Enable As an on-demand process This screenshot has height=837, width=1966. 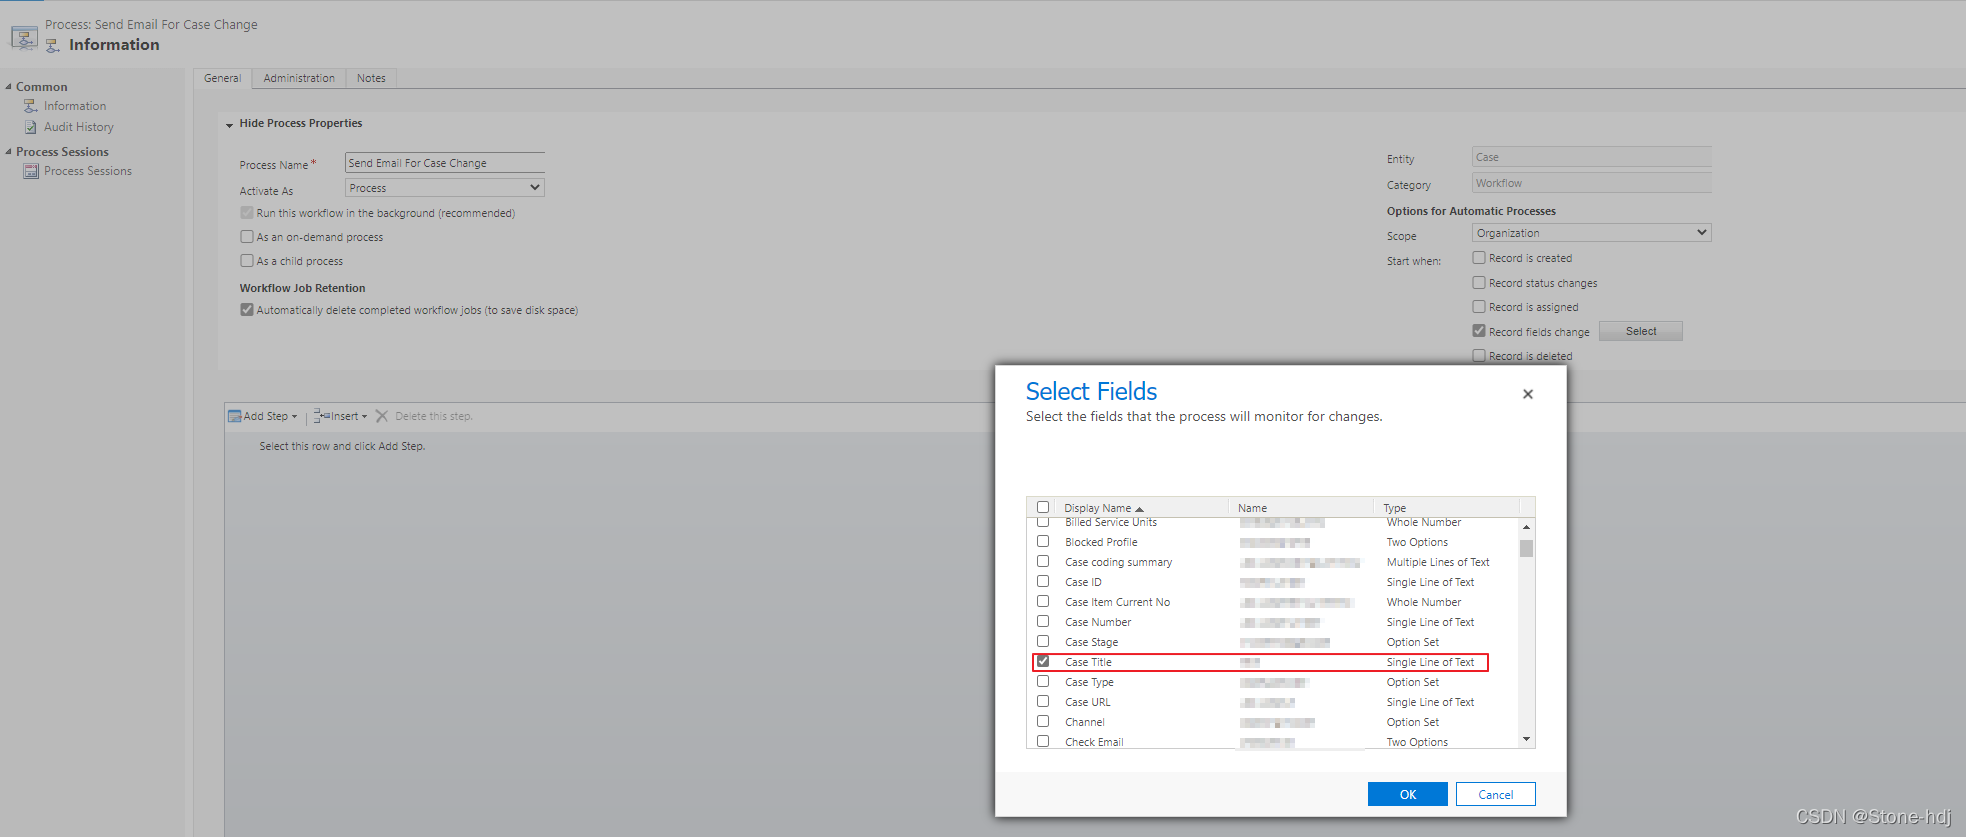[247, 237]
